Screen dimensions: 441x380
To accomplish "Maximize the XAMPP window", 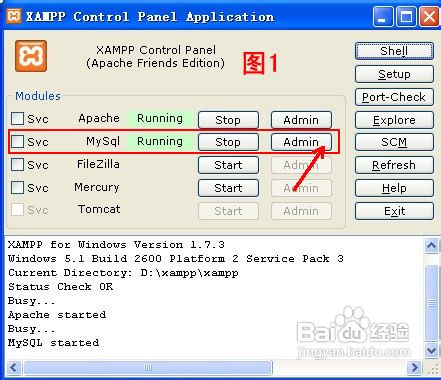I will click(406, 16).
